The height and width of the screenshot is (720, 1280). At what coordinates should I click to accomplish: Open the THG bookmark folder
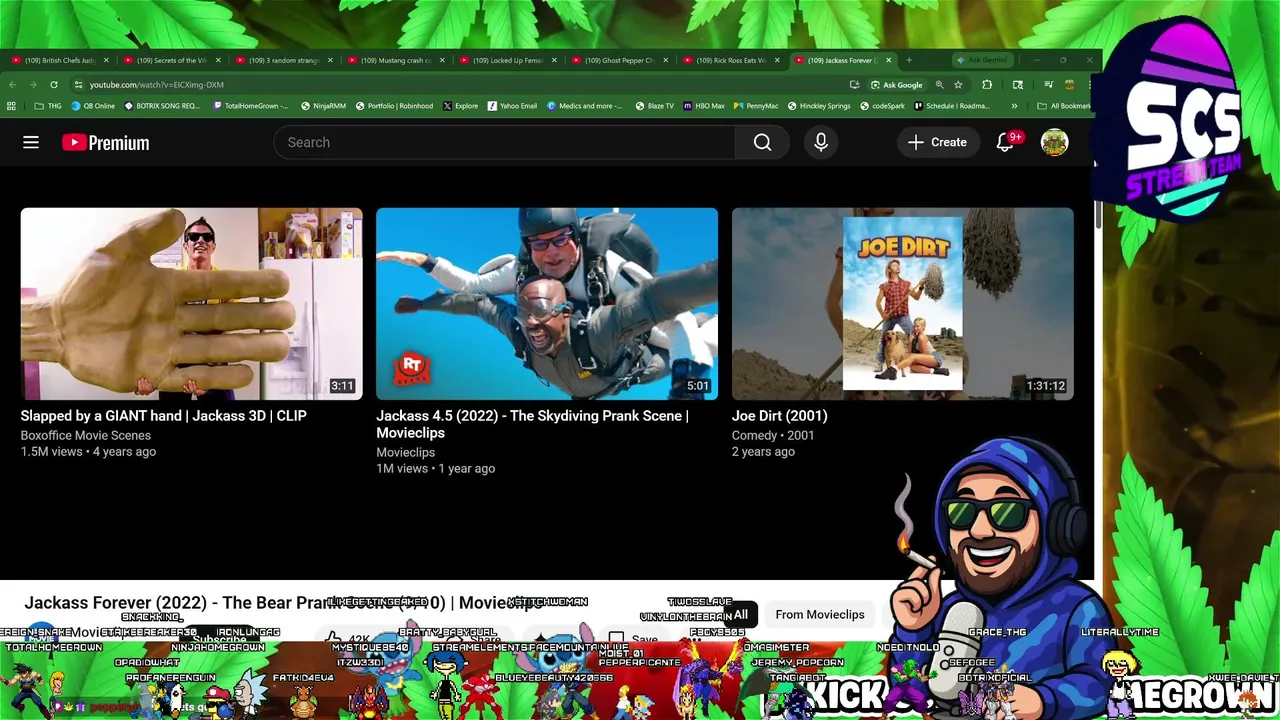(x=48, y=106)
